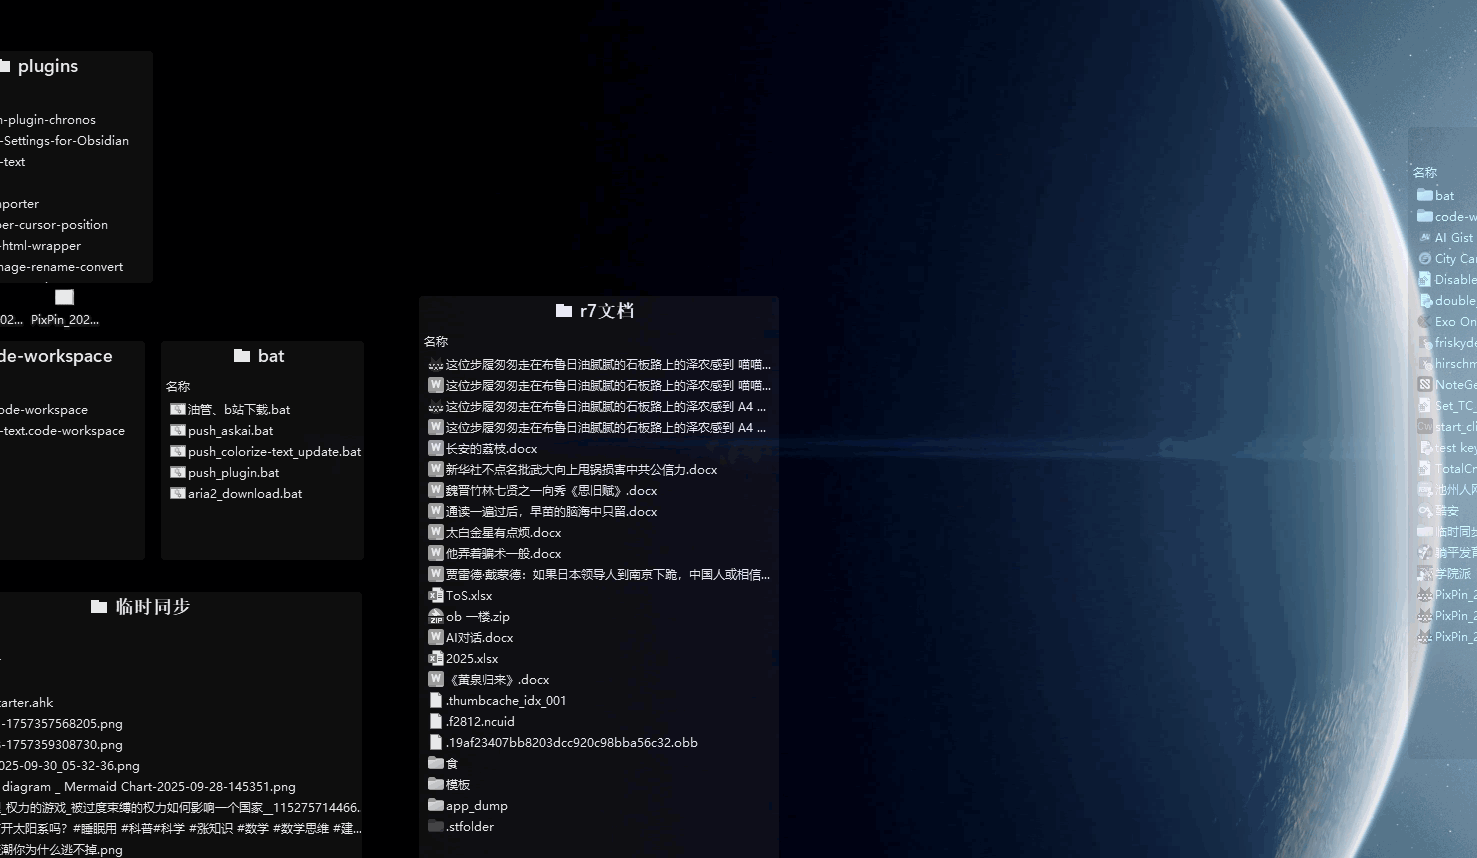Open push_colorize-text_update.bat file
1477x858 pixels.
(x=274, y=451)
